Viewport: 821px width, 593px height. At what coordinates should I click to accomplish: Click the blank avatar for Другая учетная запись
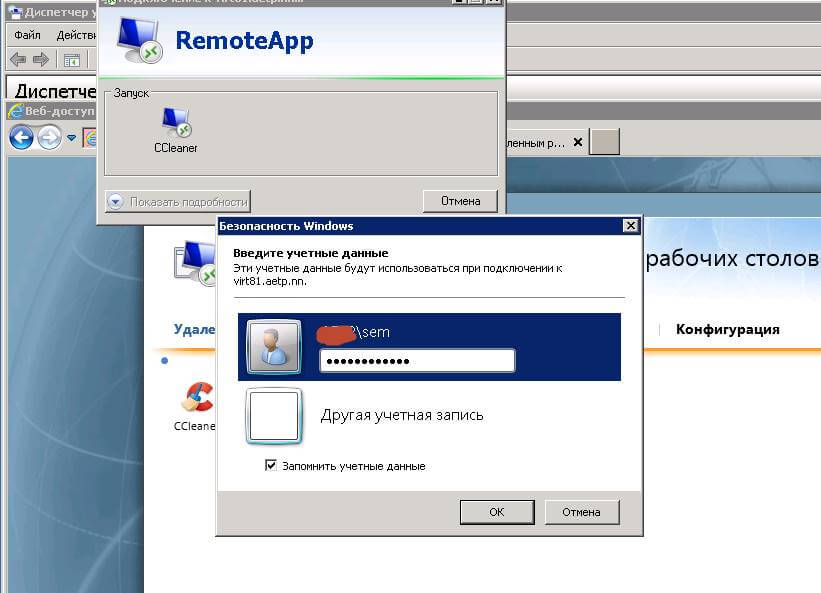[x=274, y=416]
